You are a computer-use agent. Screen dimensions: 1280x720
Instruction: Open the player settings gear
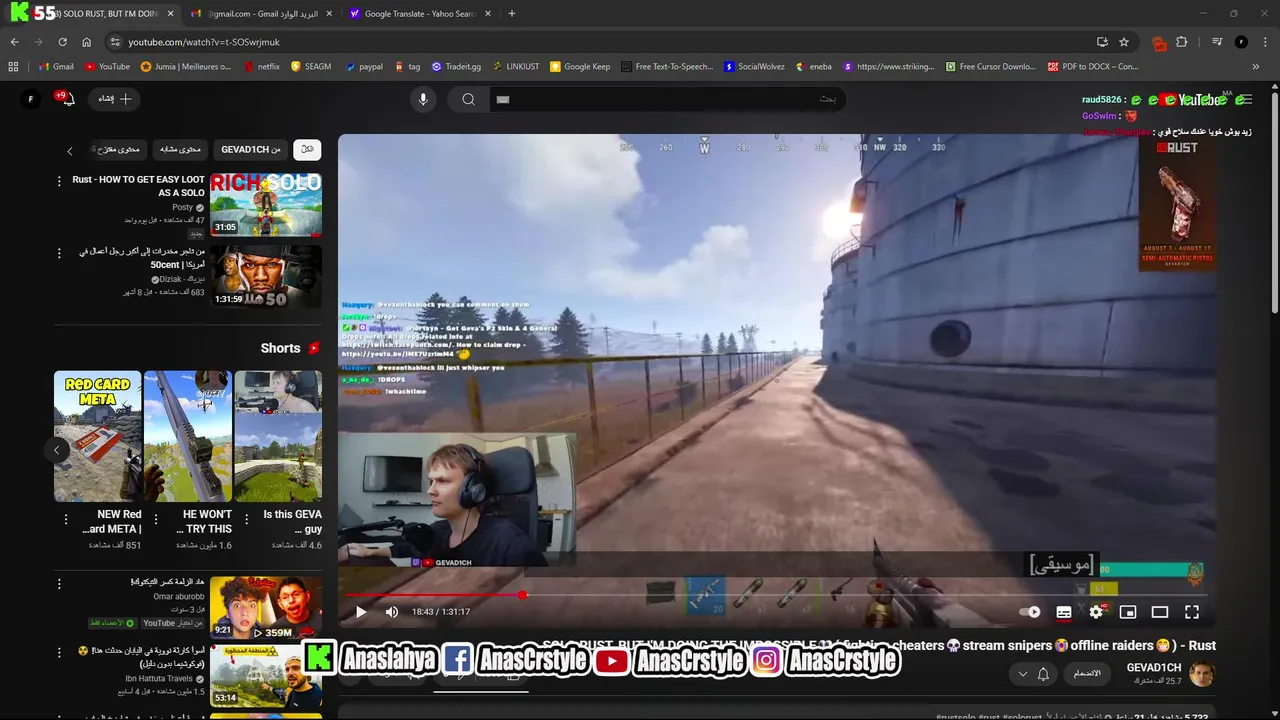[x=1096, y=612]
